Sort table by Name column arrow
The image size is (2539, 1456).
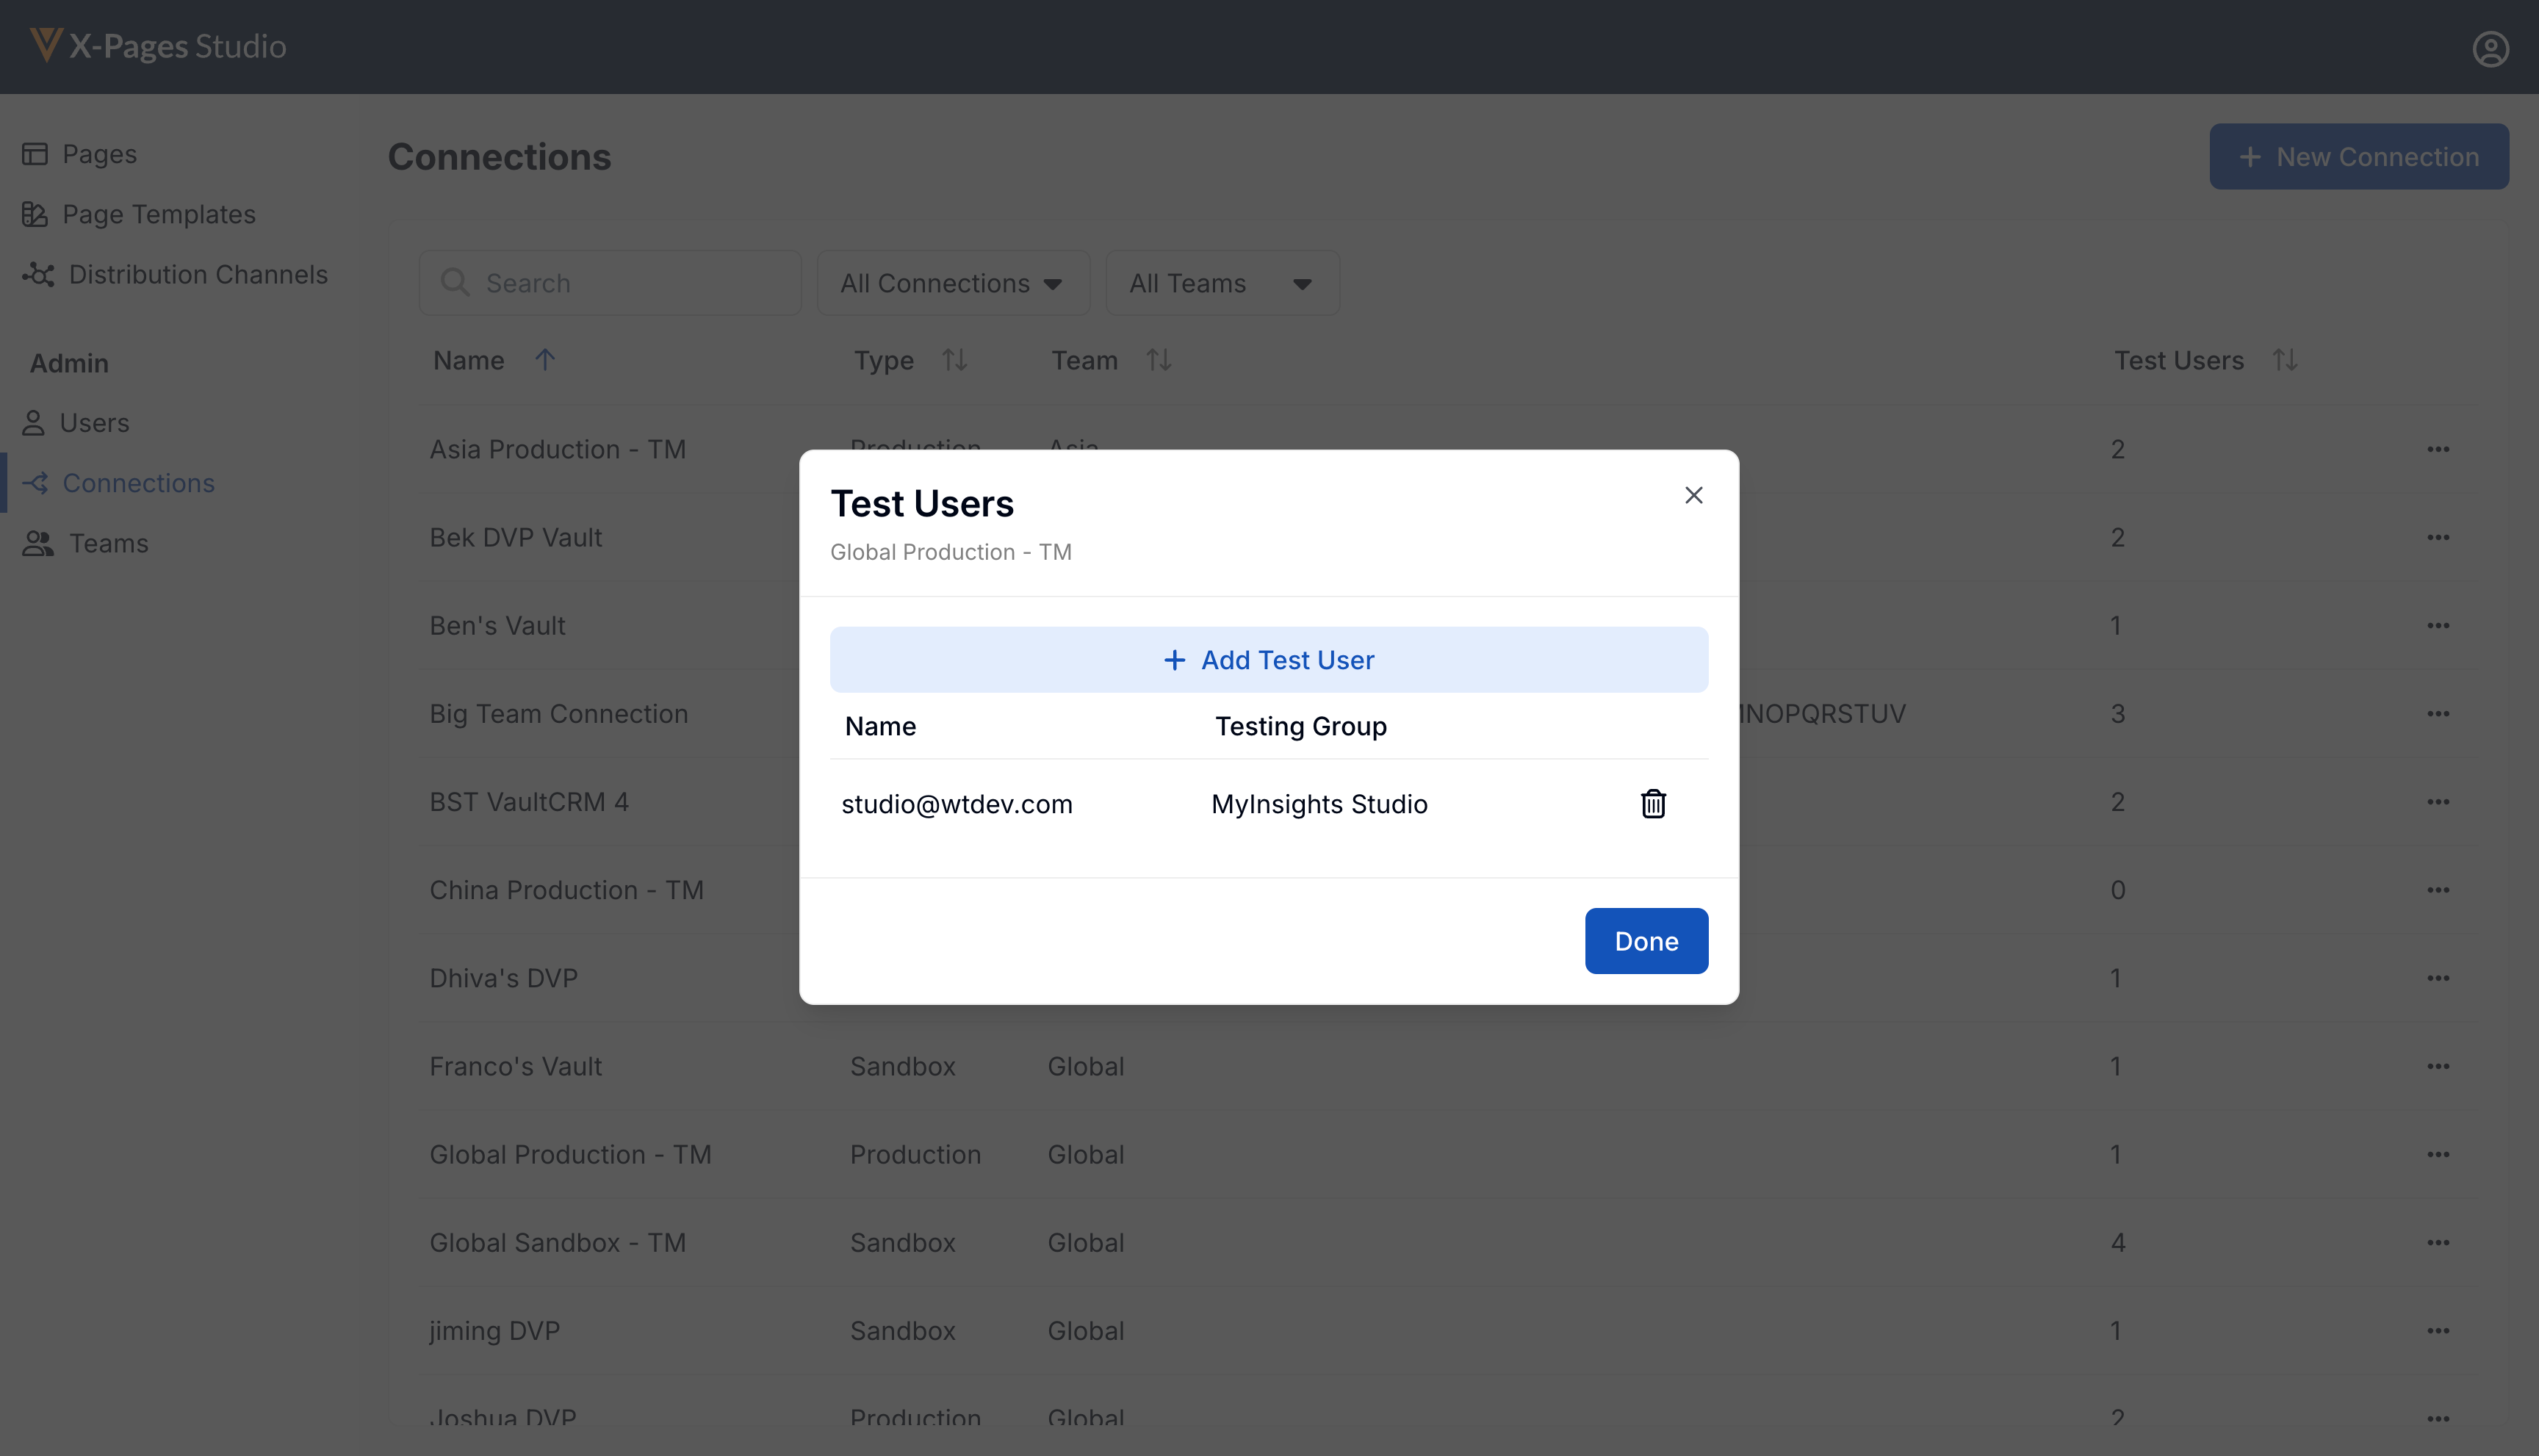[544, 360]
